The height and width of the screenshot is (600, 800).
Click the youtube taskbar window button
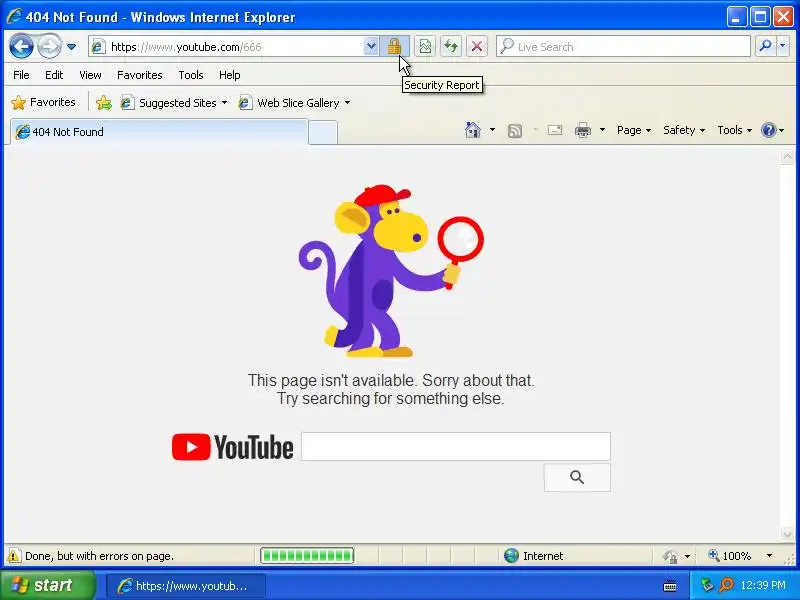186,586
